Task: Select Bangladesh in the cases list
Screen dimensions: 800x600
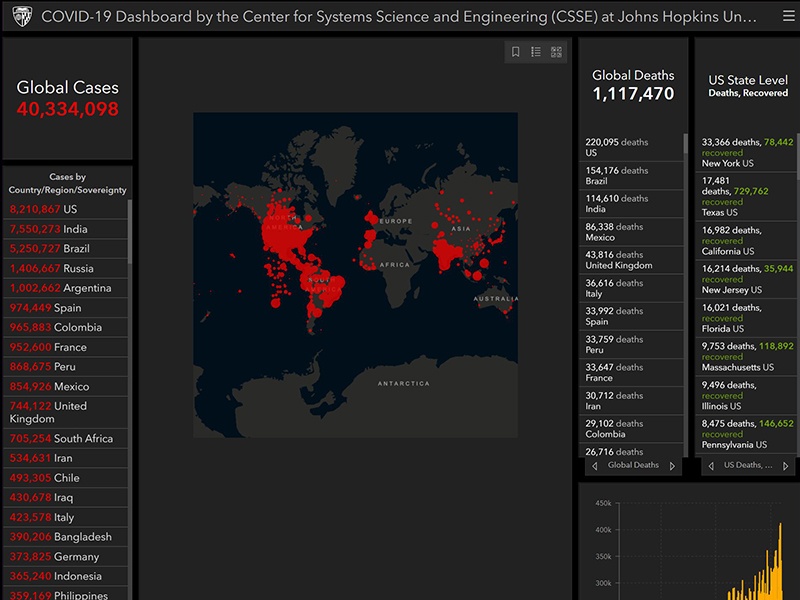Action: click(x=65, y=537)
